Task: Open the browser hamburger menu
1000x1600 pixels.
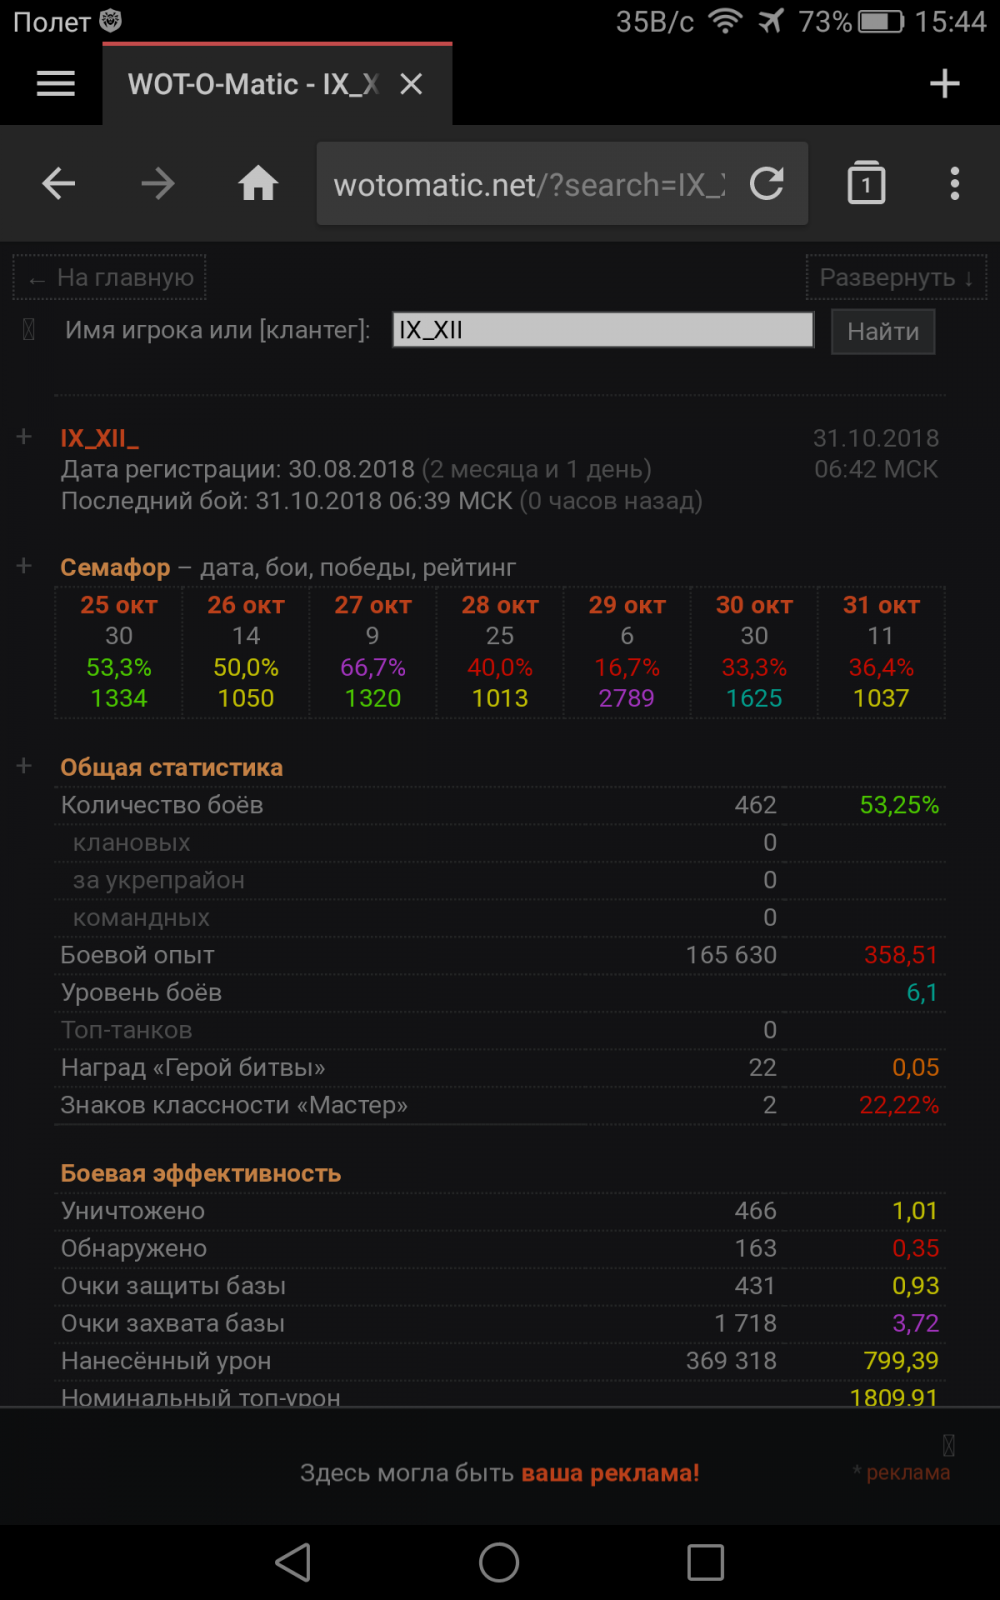Action: [56, 85]
